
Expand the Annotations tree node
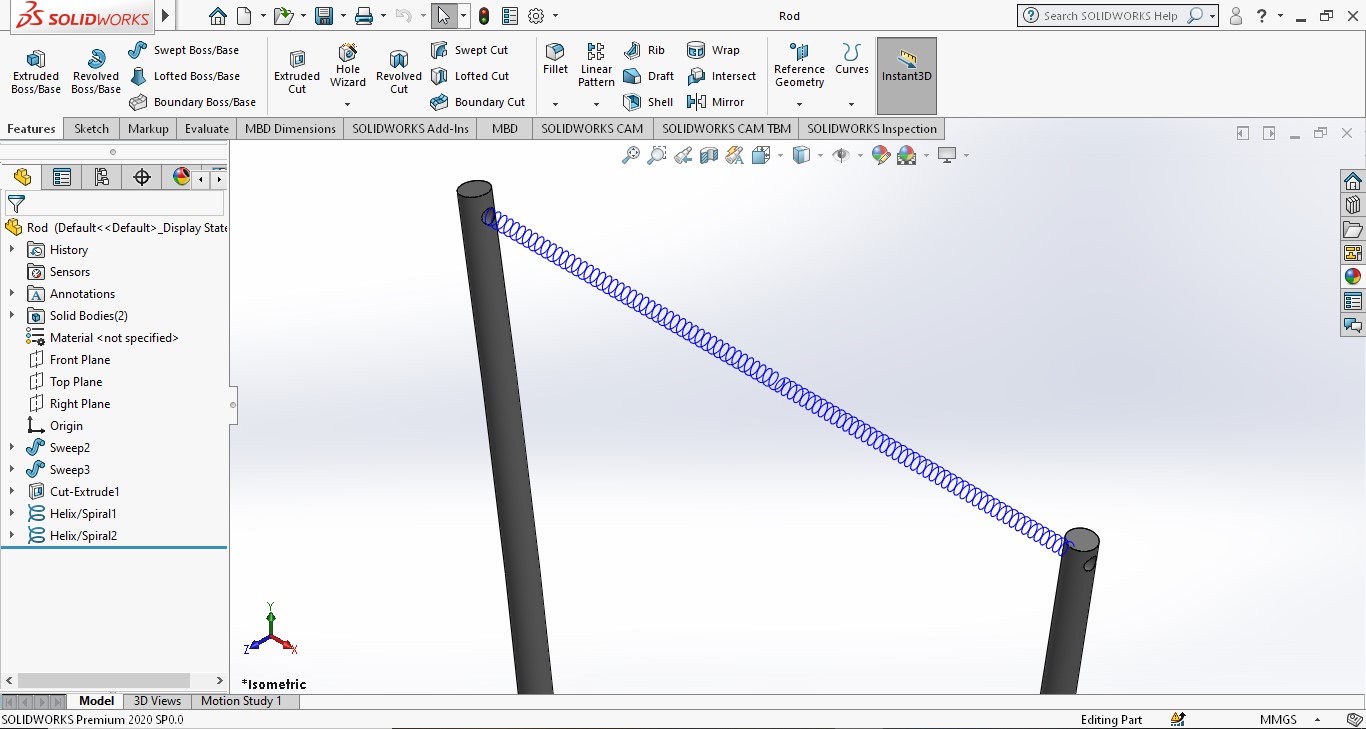click(x=12, y=294)
